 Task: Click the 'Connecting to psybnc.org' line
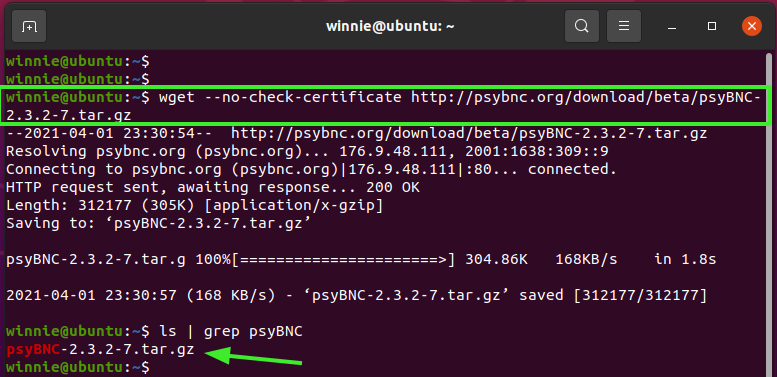coord(311,169)
